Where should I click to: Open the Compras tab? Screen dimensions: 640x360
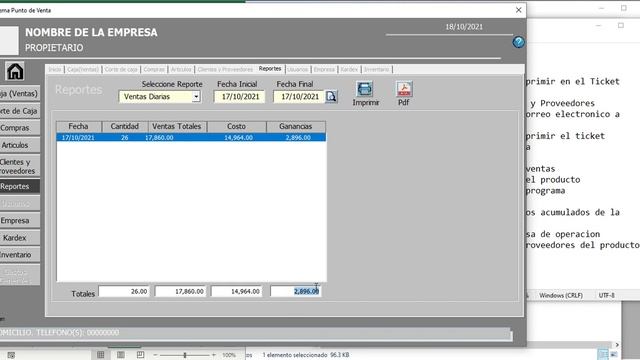click(x=154, y=69)
